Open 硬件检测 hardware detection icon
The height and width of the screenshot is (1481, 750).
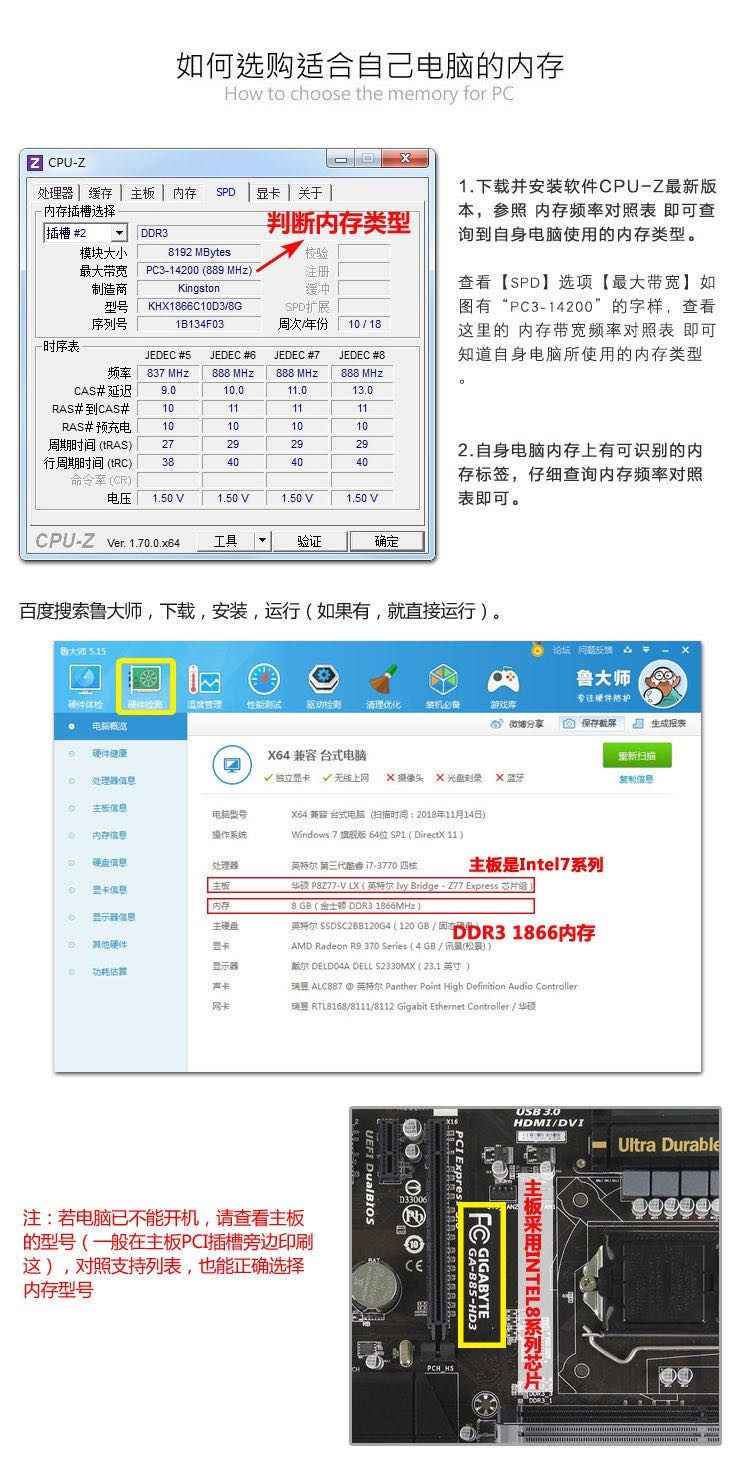click(146, 687)
